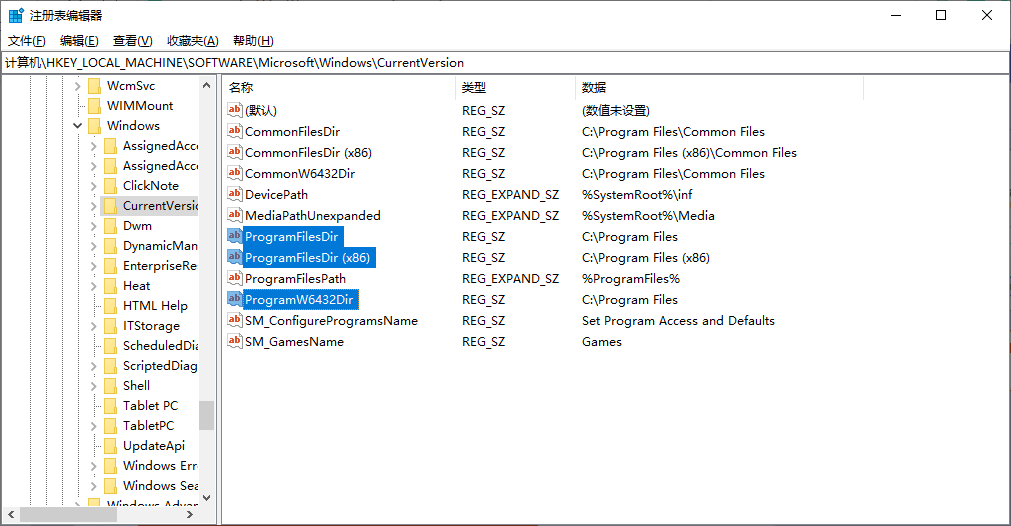Click the 'Set Program Access and Defaults' data

pos(678,320)
